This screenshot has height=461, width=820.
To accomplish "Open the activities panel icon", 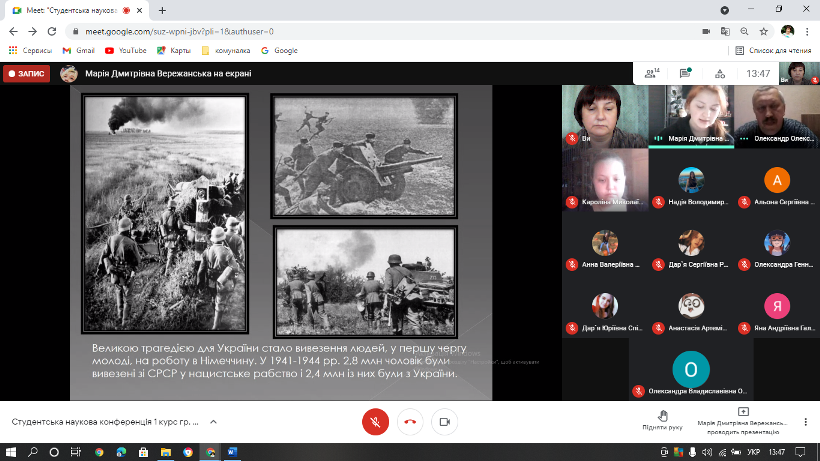I will tap(720, 73).
